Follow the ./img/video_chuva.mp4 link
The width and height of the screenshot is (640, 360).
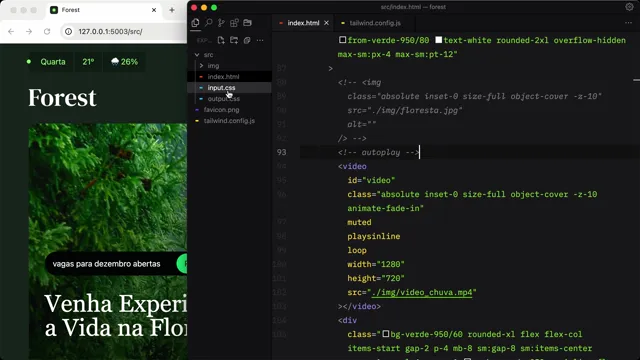422,292
